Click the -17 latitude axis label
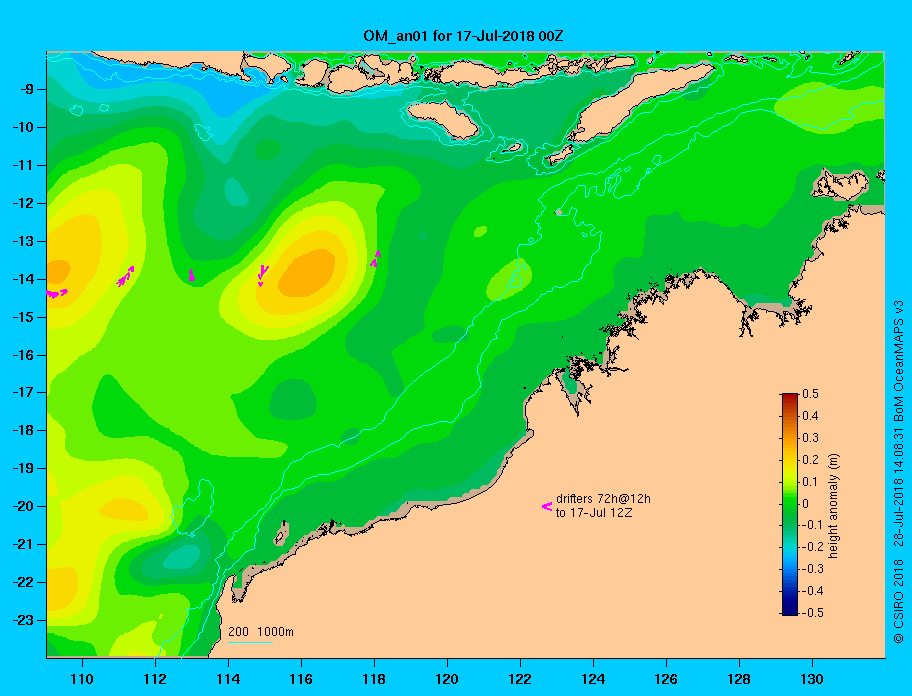 tap(23, 392)
